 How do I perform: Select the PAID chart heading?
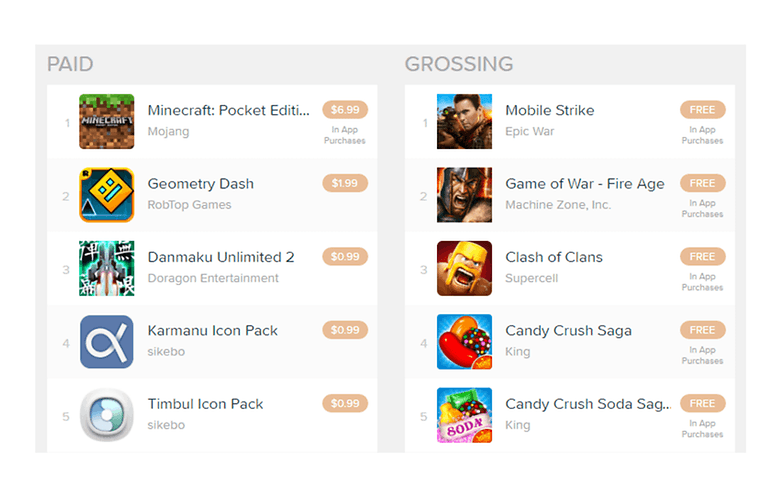[x=70, y=64]
